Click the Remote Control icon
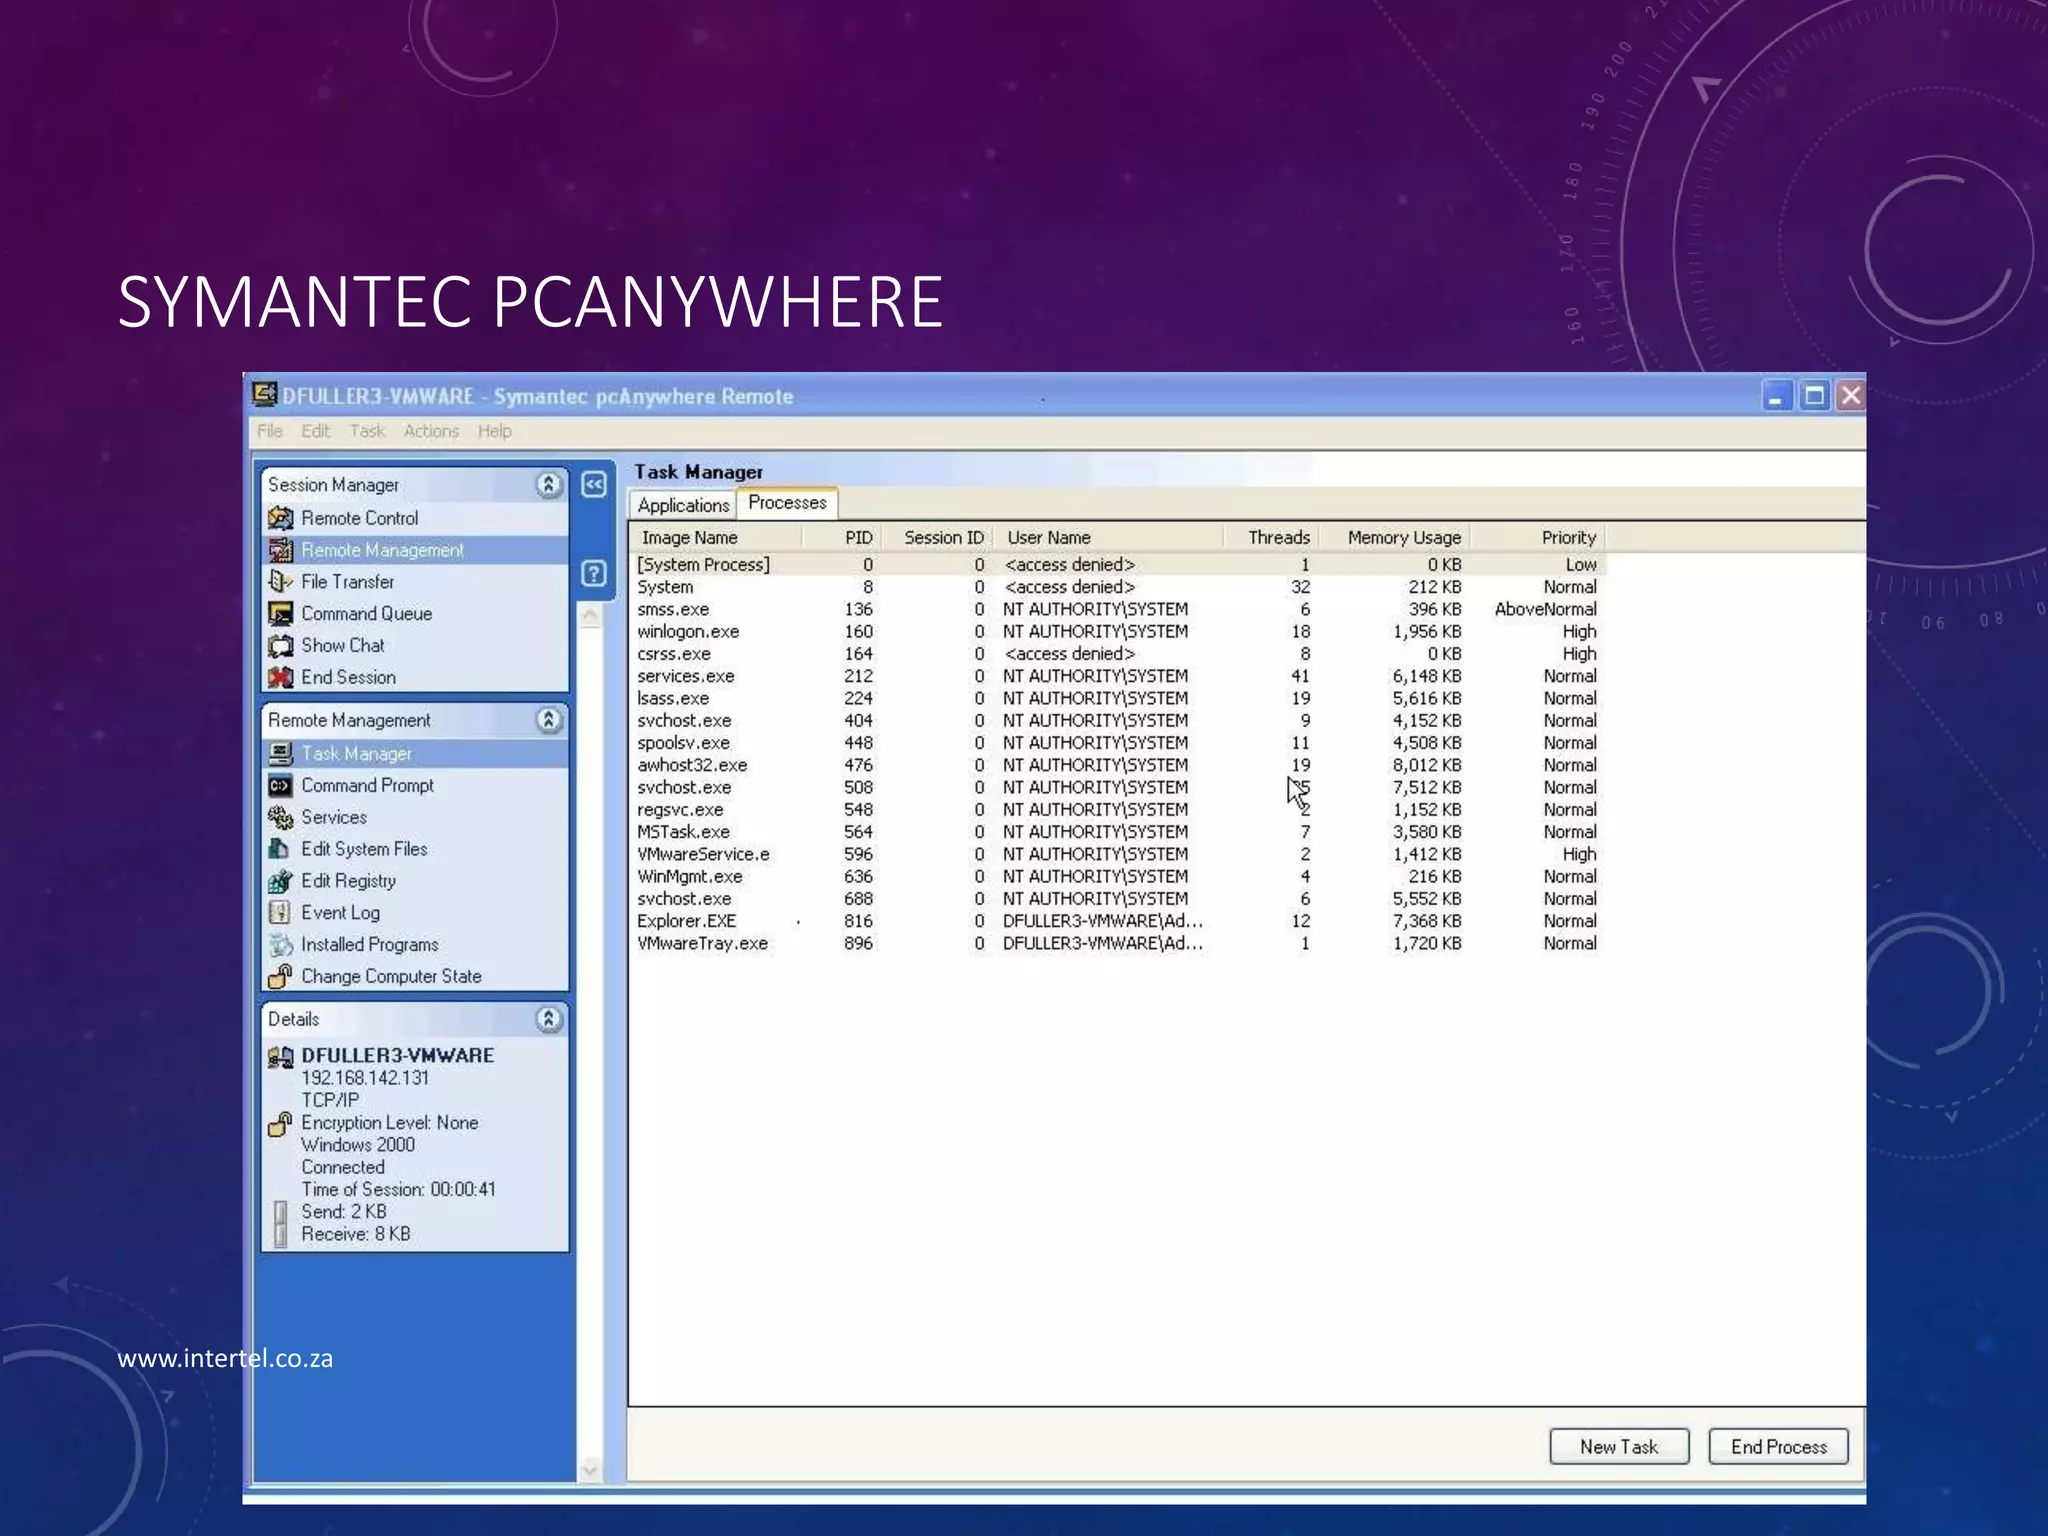 click(x=281, y=518)
